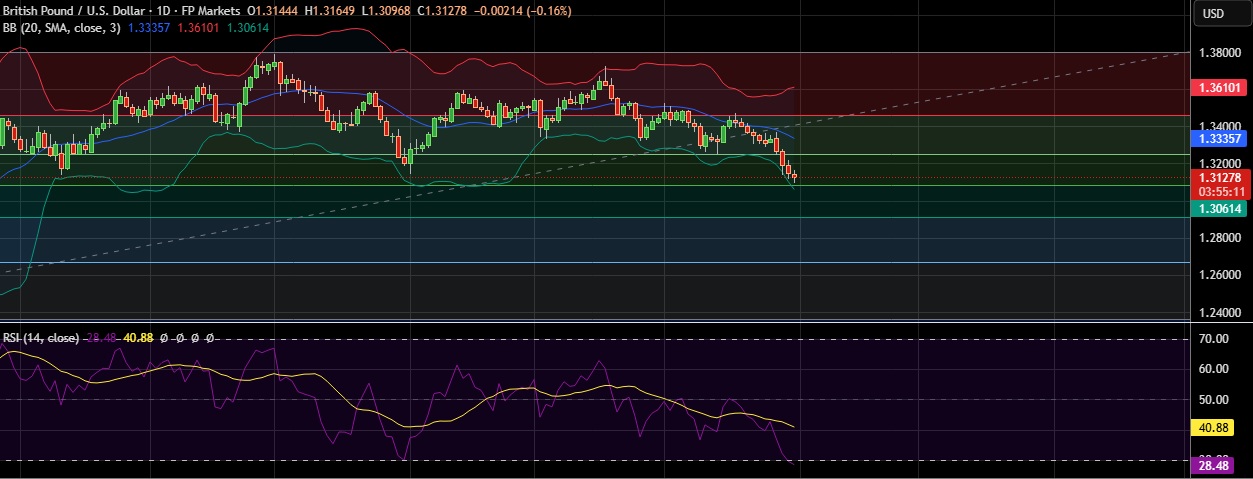Click the yellow 40.88 value in RSI legend
This screenshot has width=1253, height=479.
click(137, 338)
